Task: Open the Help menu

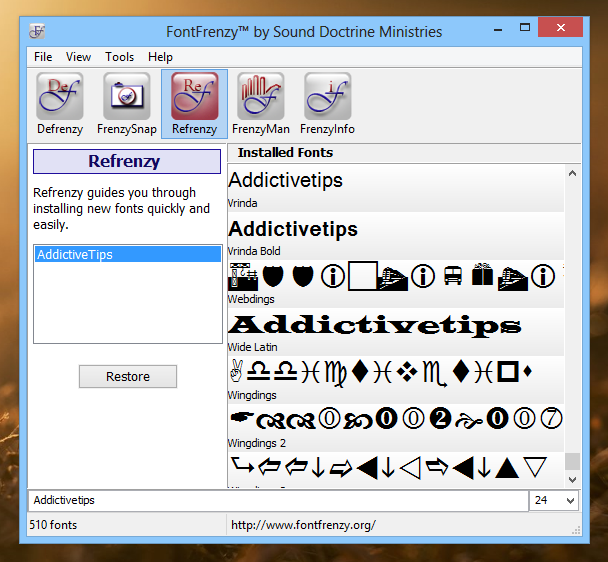Action: click(160, 57)
